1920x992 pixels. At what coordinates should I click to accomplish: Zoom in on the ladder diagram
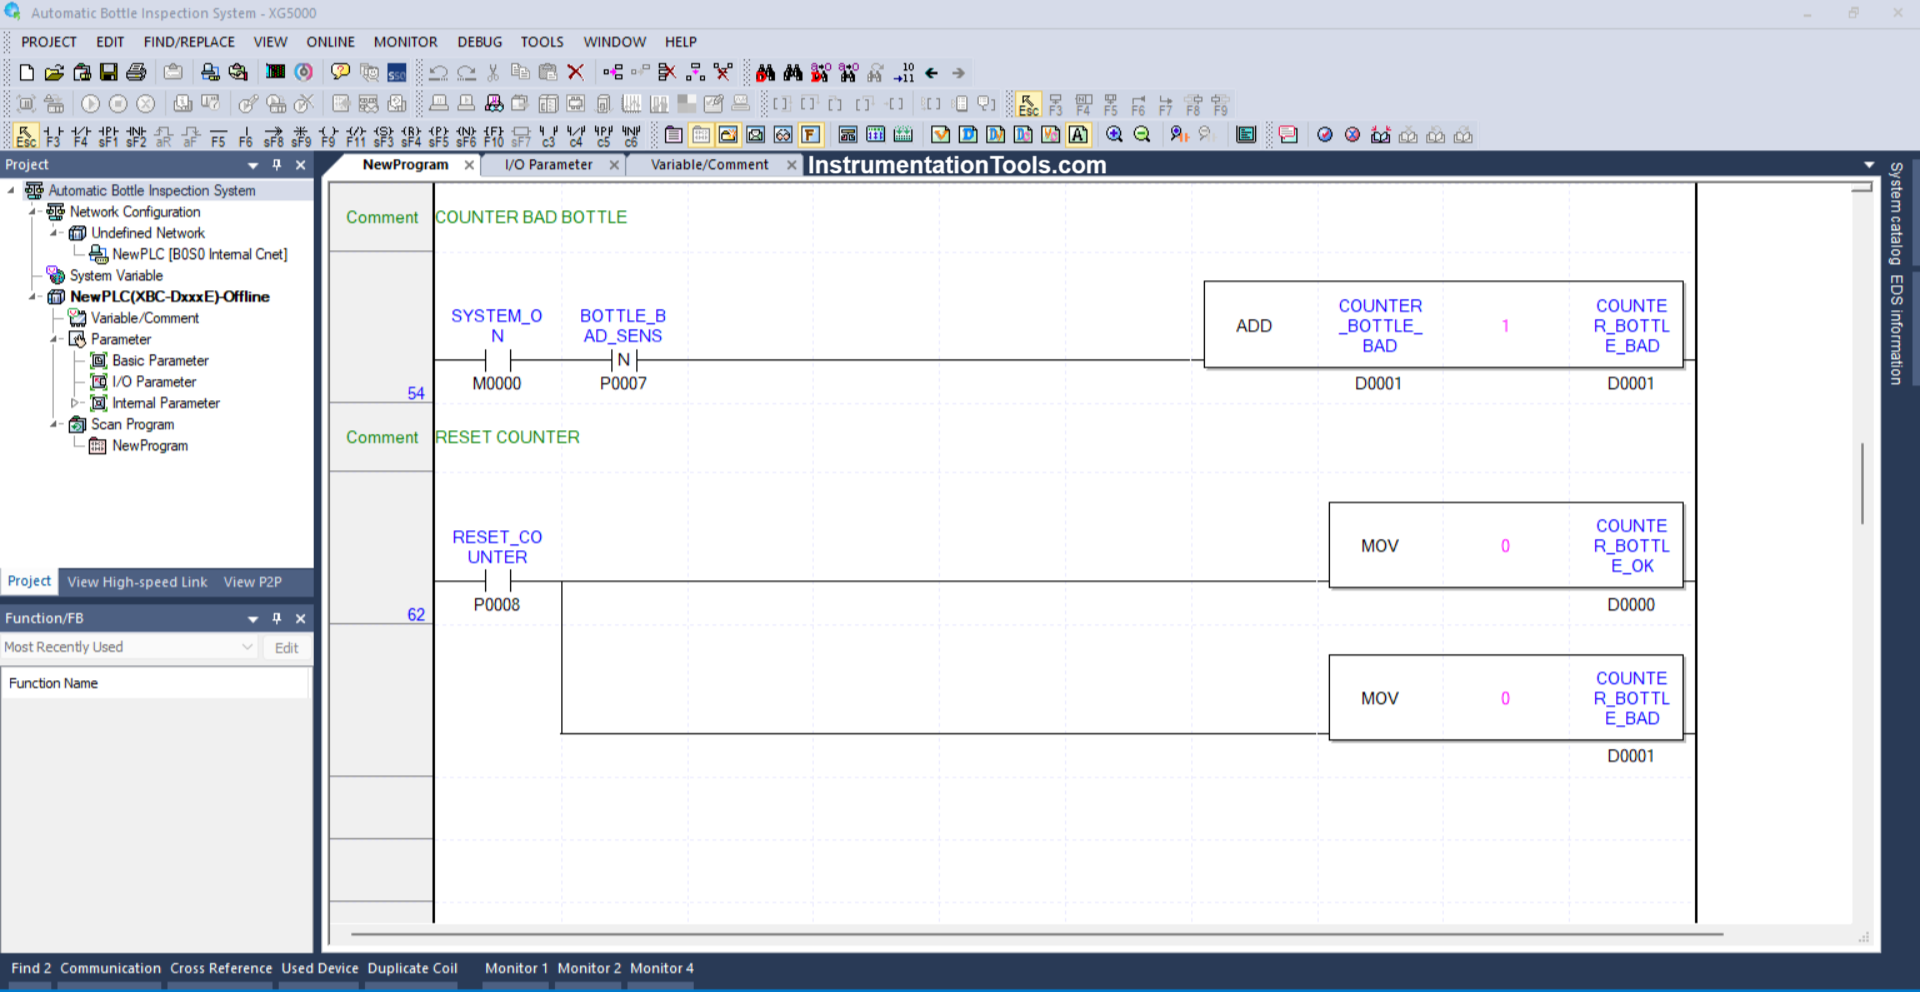click(x=1114, y=135)
